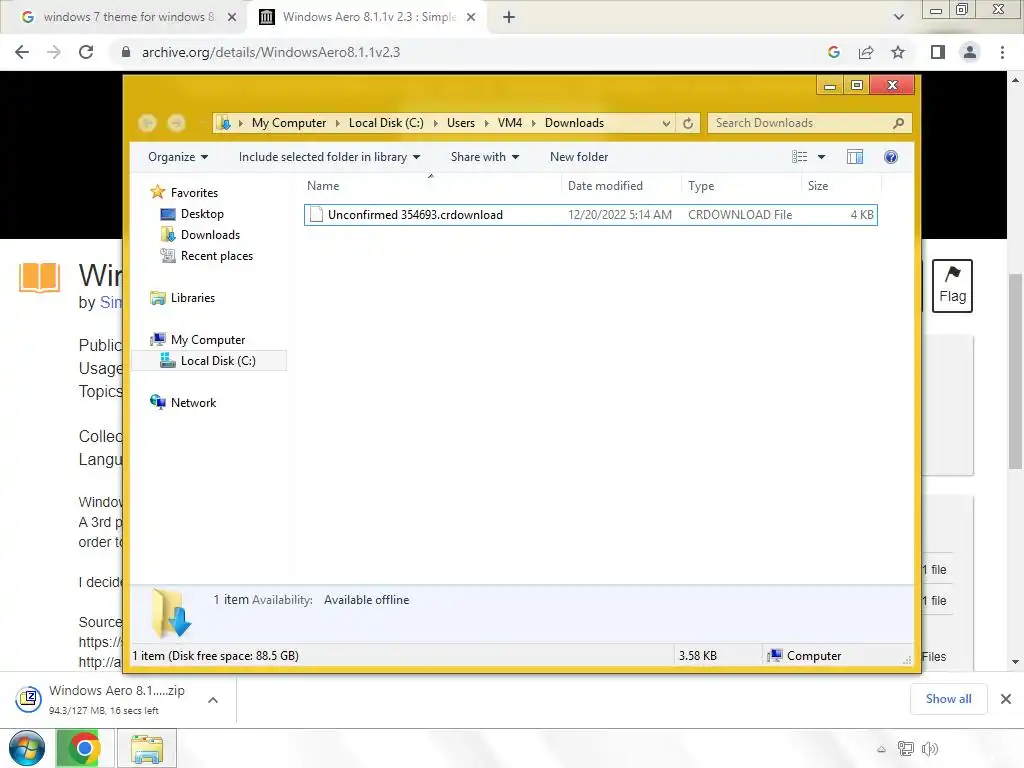Open the Windows Start orb

click(x=27, y=748)
